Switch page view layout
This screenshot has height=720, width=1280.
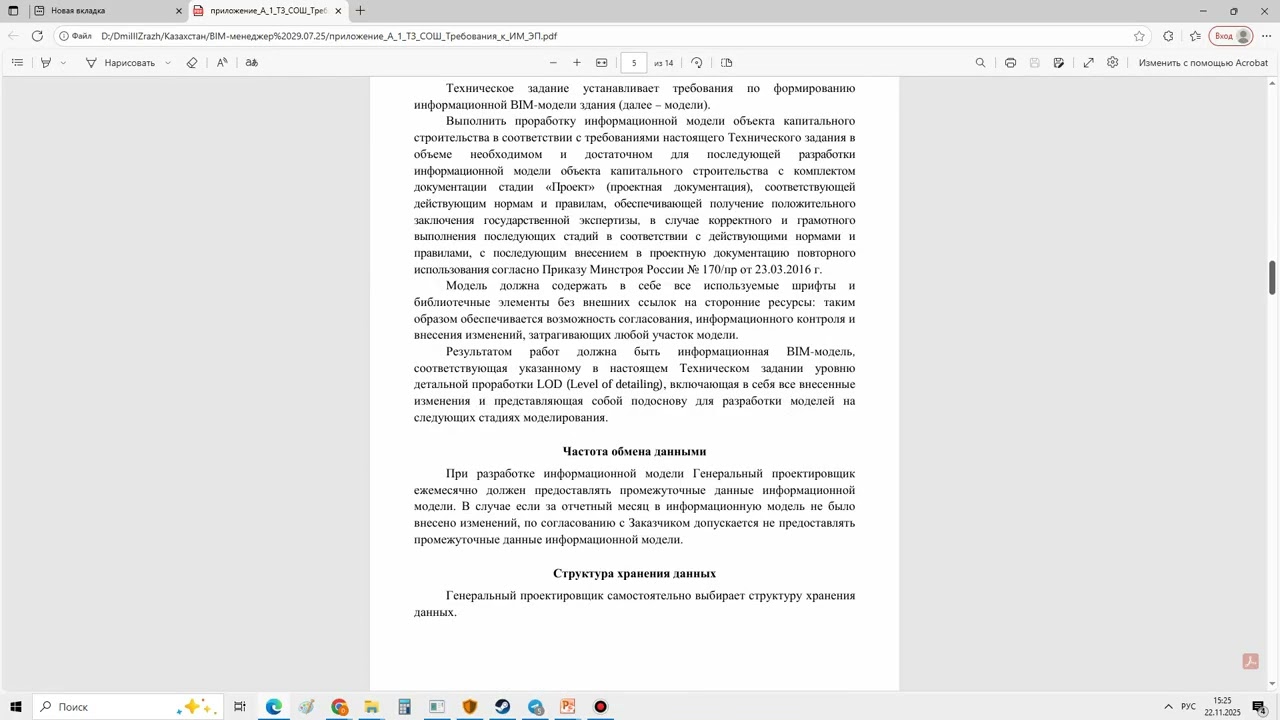(x=727, y=62)
